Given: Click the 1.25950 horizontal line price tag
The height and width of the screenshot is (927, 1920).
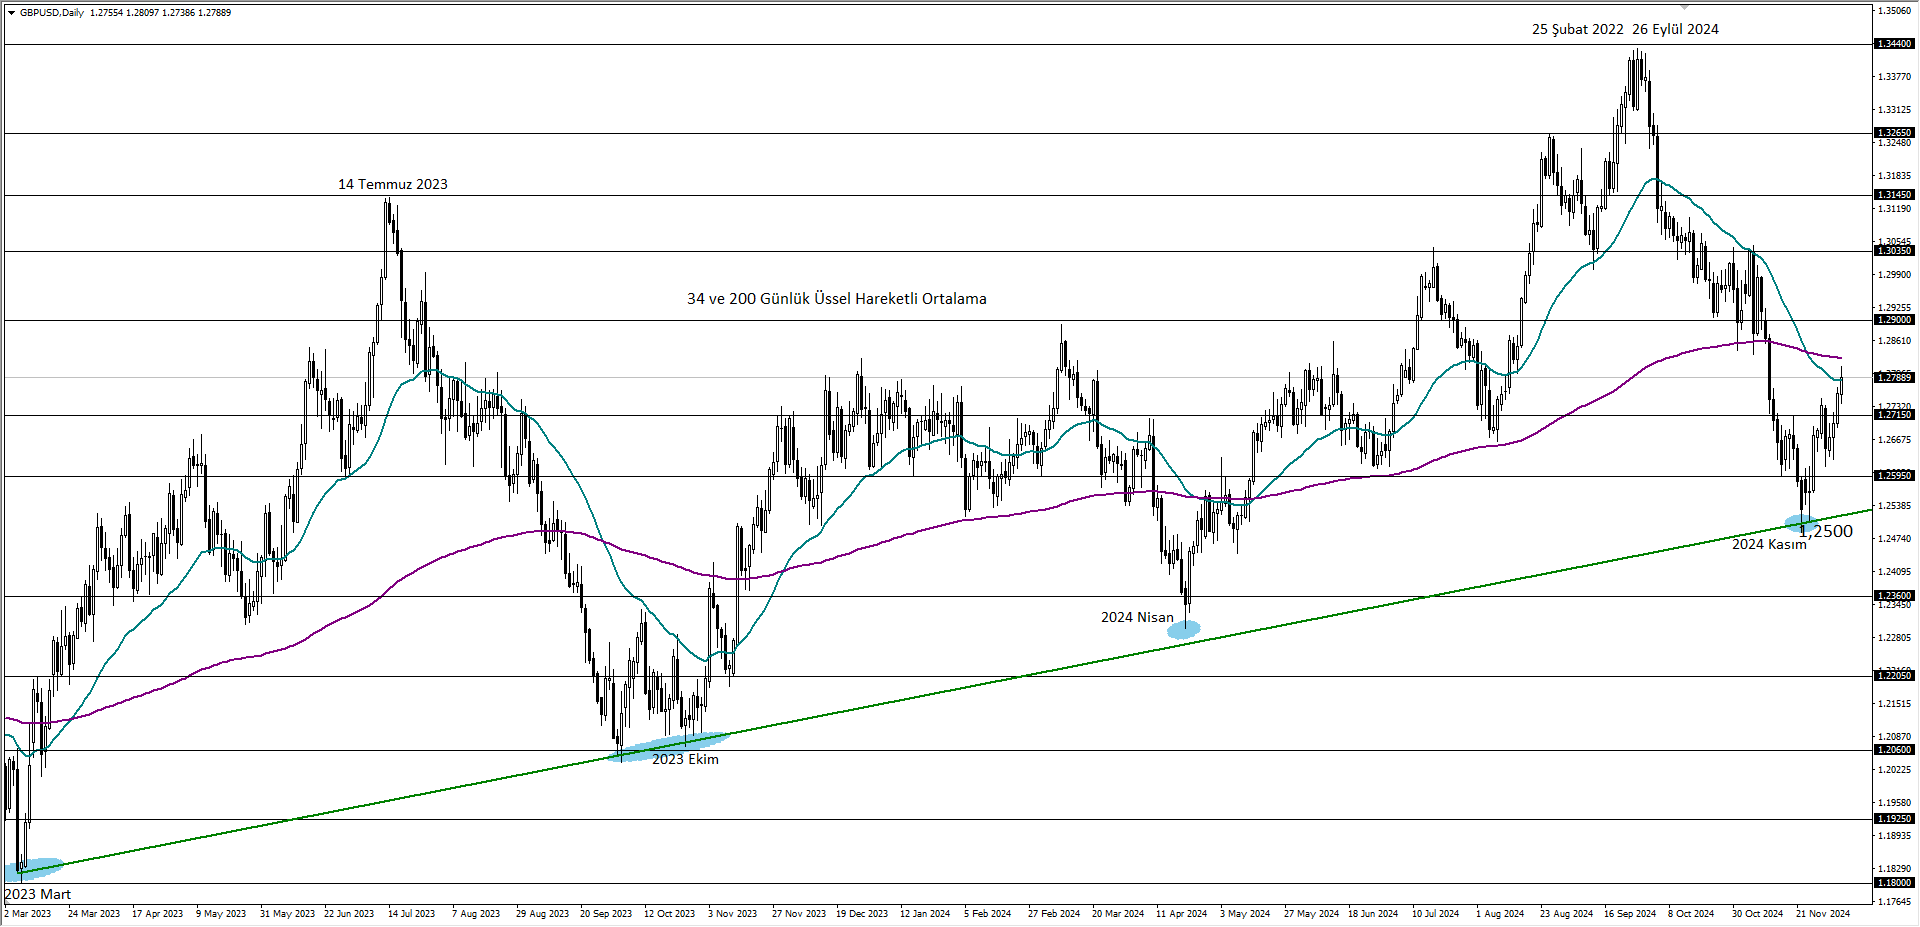Looking at the screenshot, I should pyautogui.click(x=1894, y=476).
